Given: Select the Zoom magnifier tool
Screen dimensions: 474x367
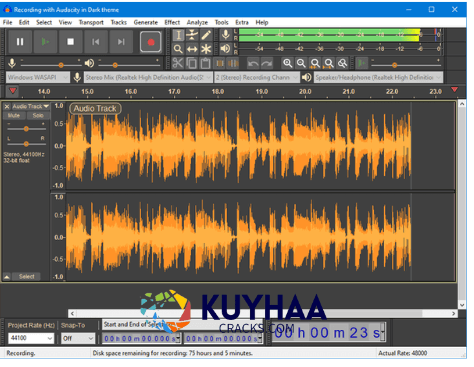Looking at the screenshot, I should (x=178, y=49).
